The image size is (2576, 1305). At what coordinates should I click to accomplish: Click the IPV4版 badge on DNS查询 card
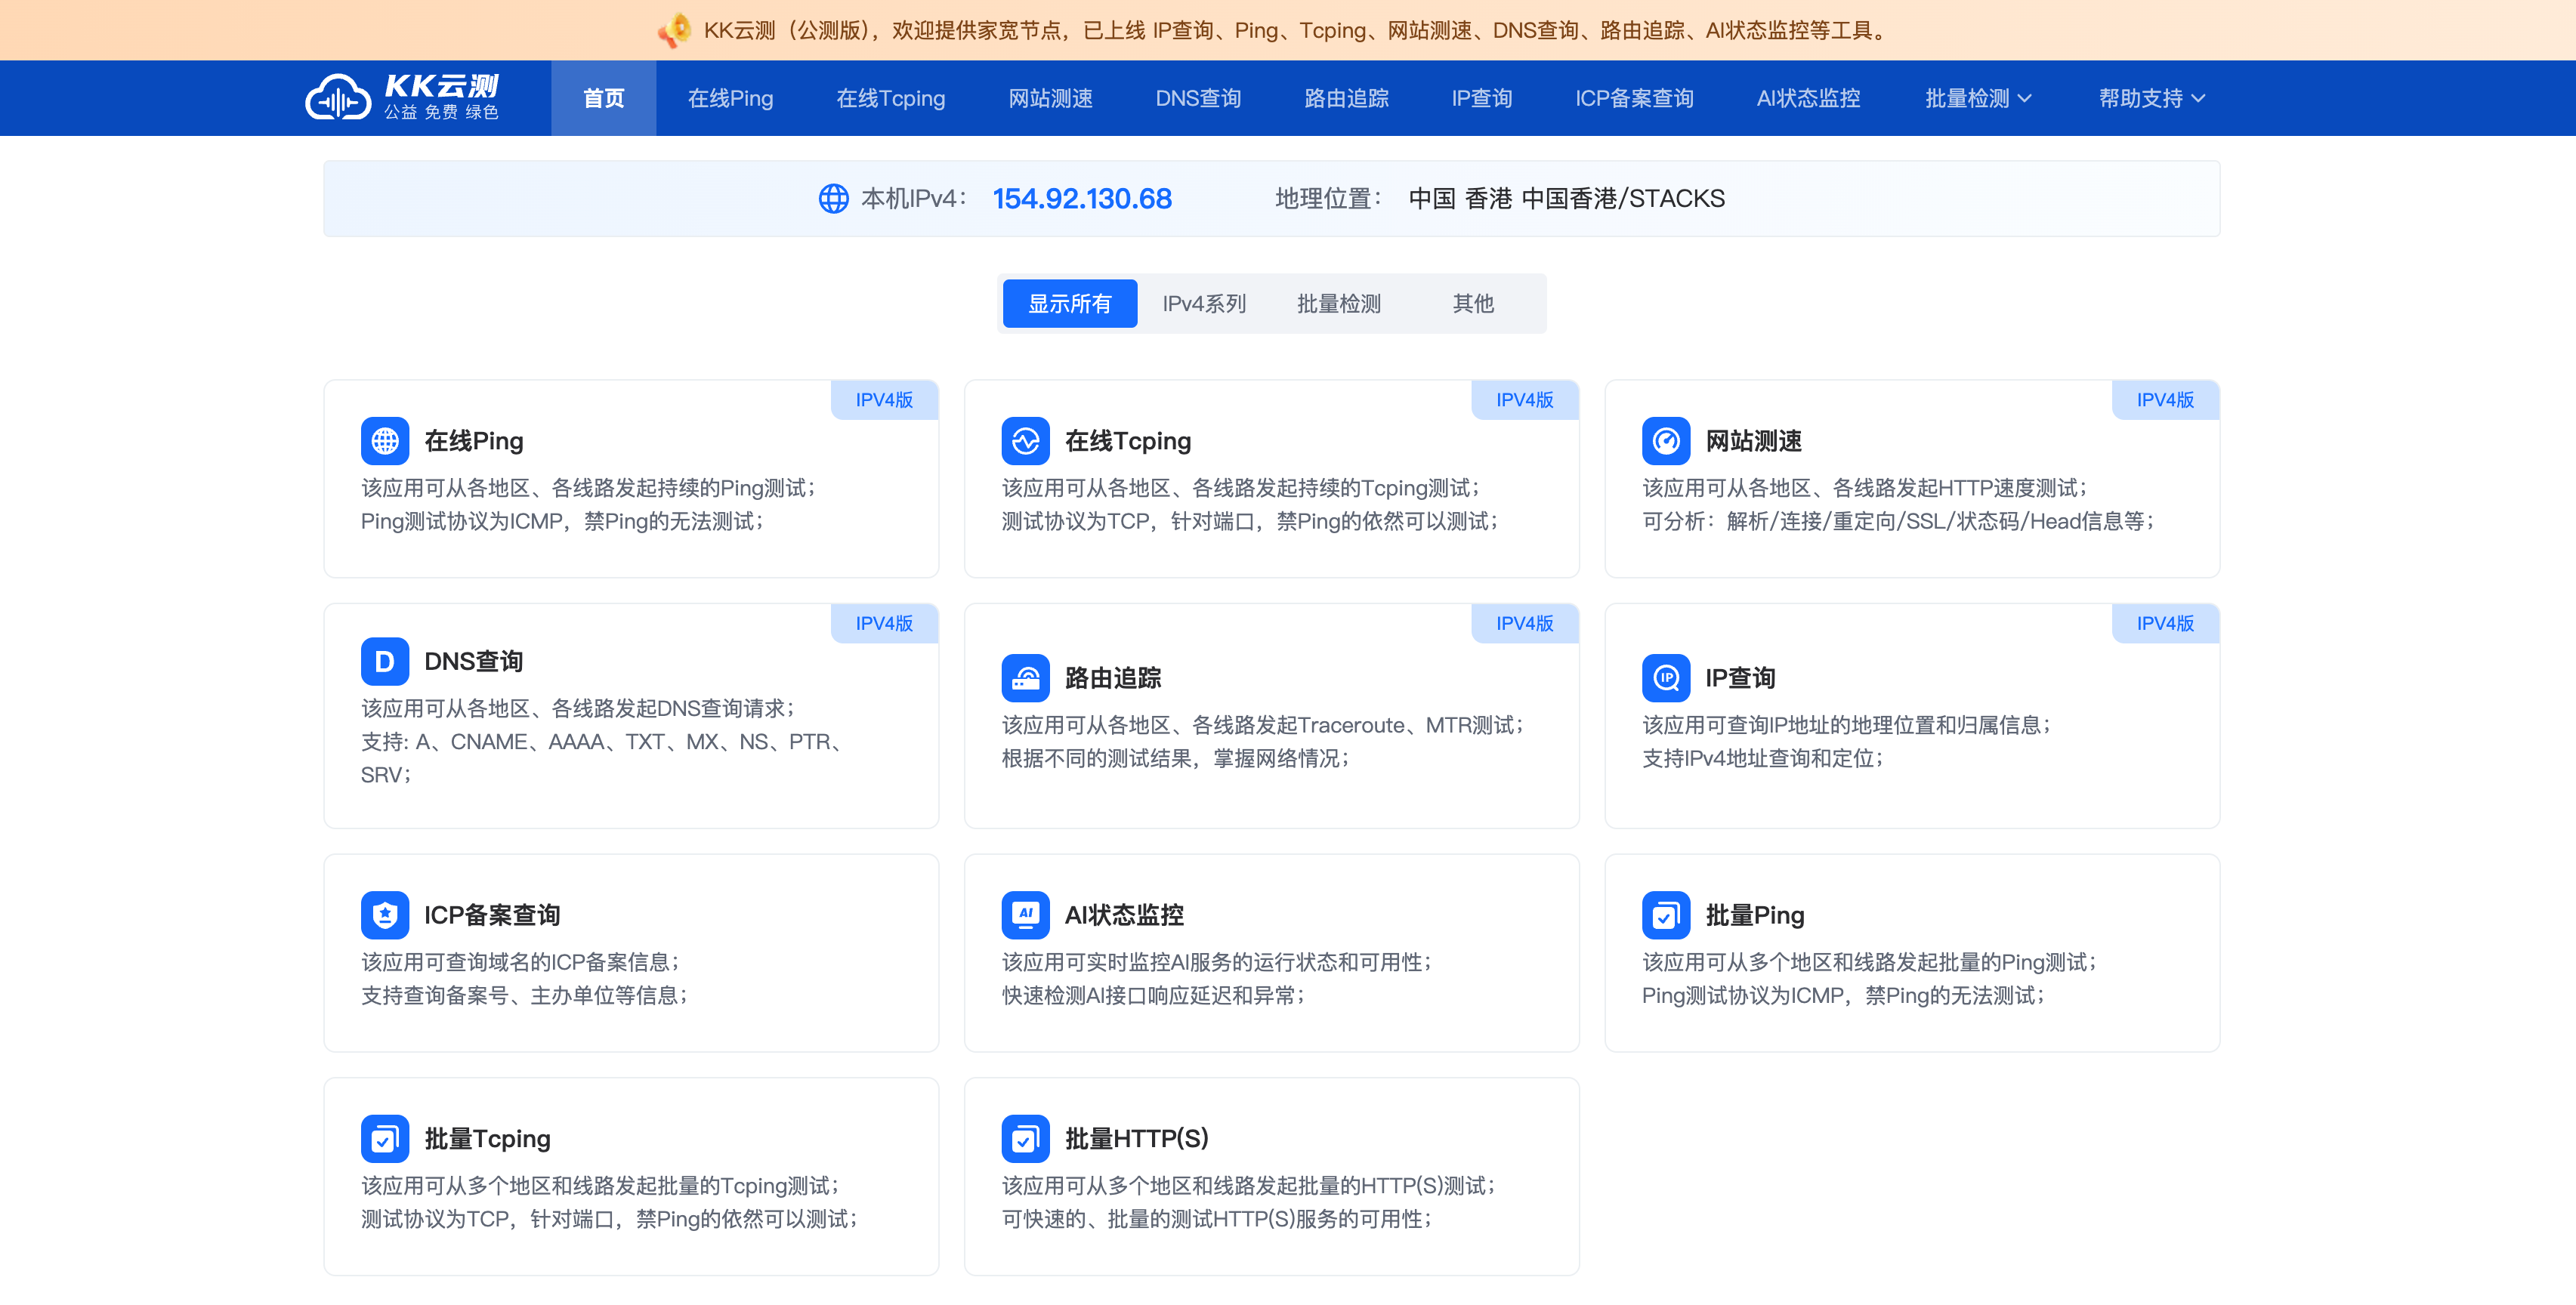pos(884,623)
